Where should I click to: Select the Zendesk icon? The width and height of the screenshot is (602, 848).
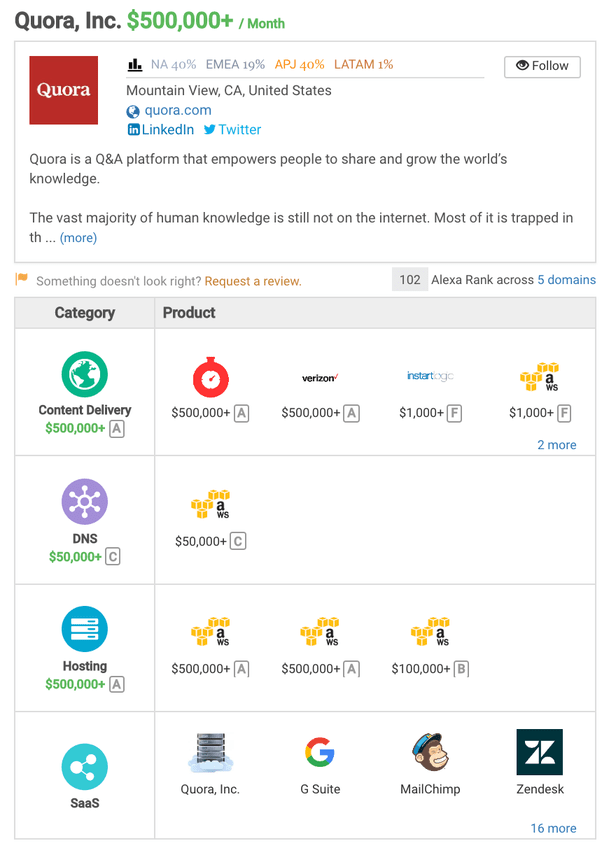(539, 751)
